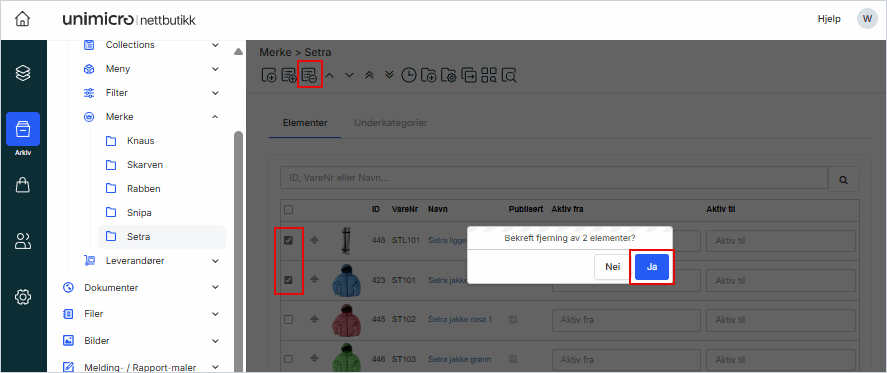Click the double chevron move-to-top icon
The image size is (887, 373).
(369, 75)
